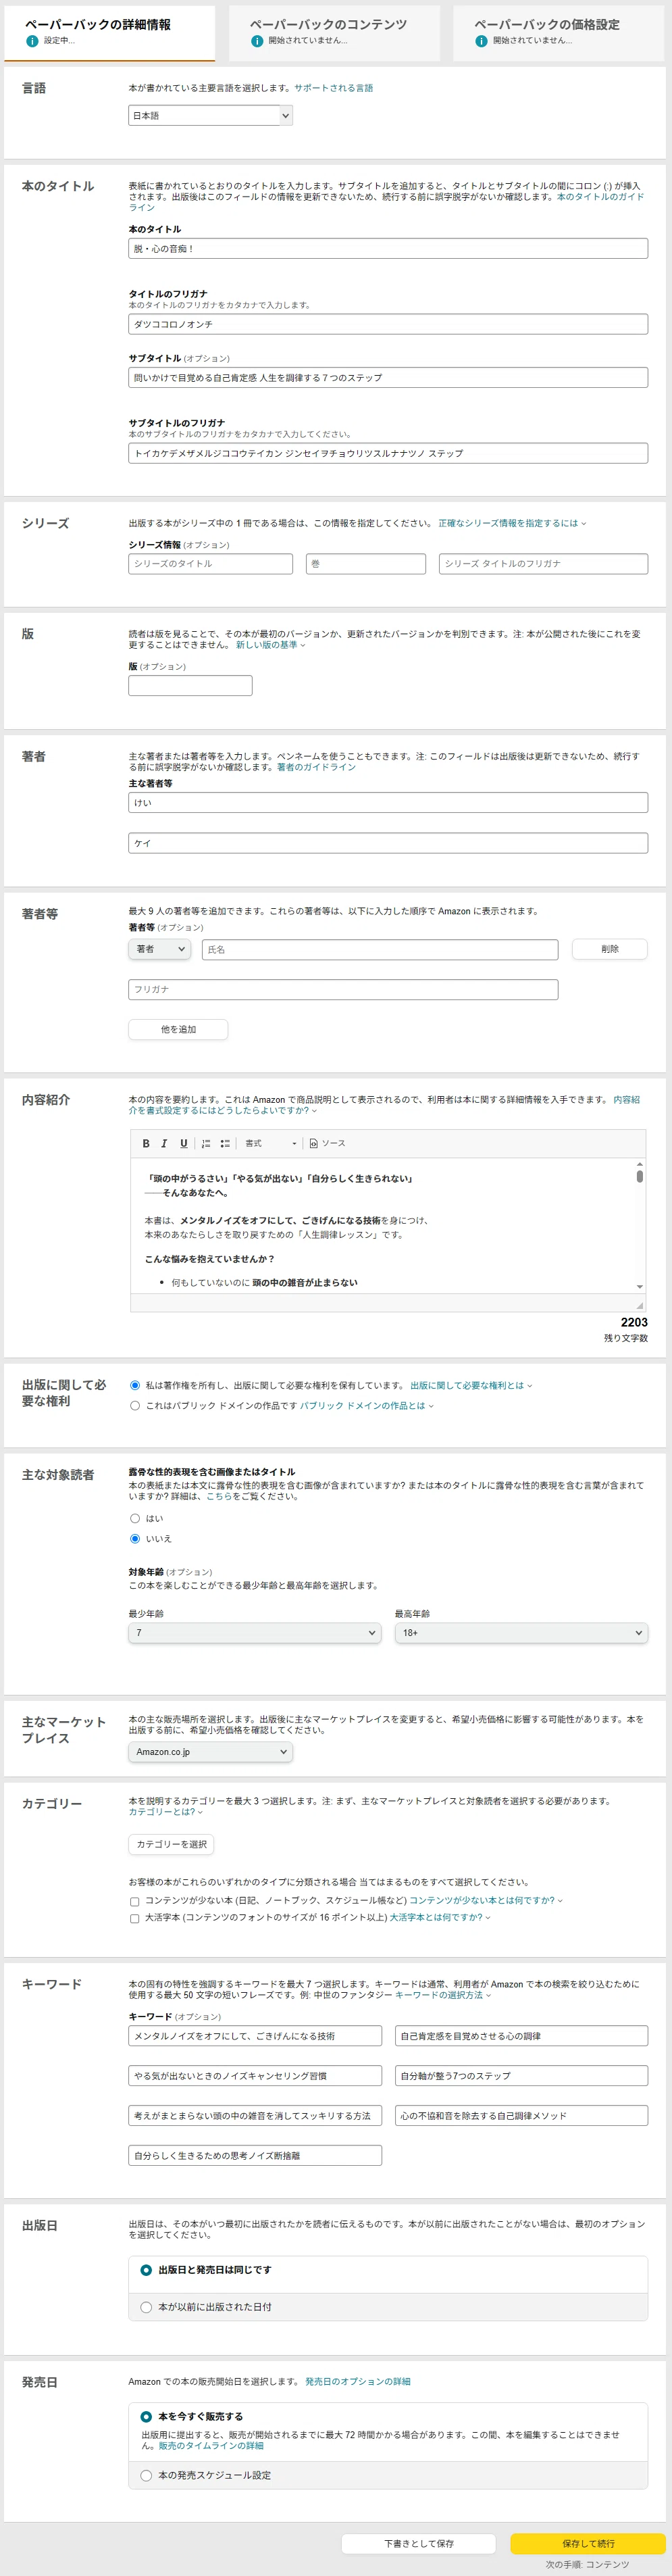Choose いいえ for explicit content
Viewport: 672px width, 2576px height.
click(x=135, y=1539)
